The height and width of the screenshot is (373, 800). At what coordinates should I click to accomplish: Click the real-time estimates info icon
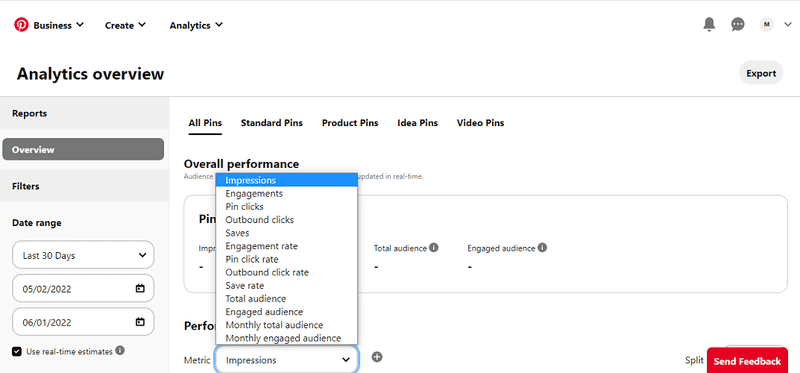[120, 351]
